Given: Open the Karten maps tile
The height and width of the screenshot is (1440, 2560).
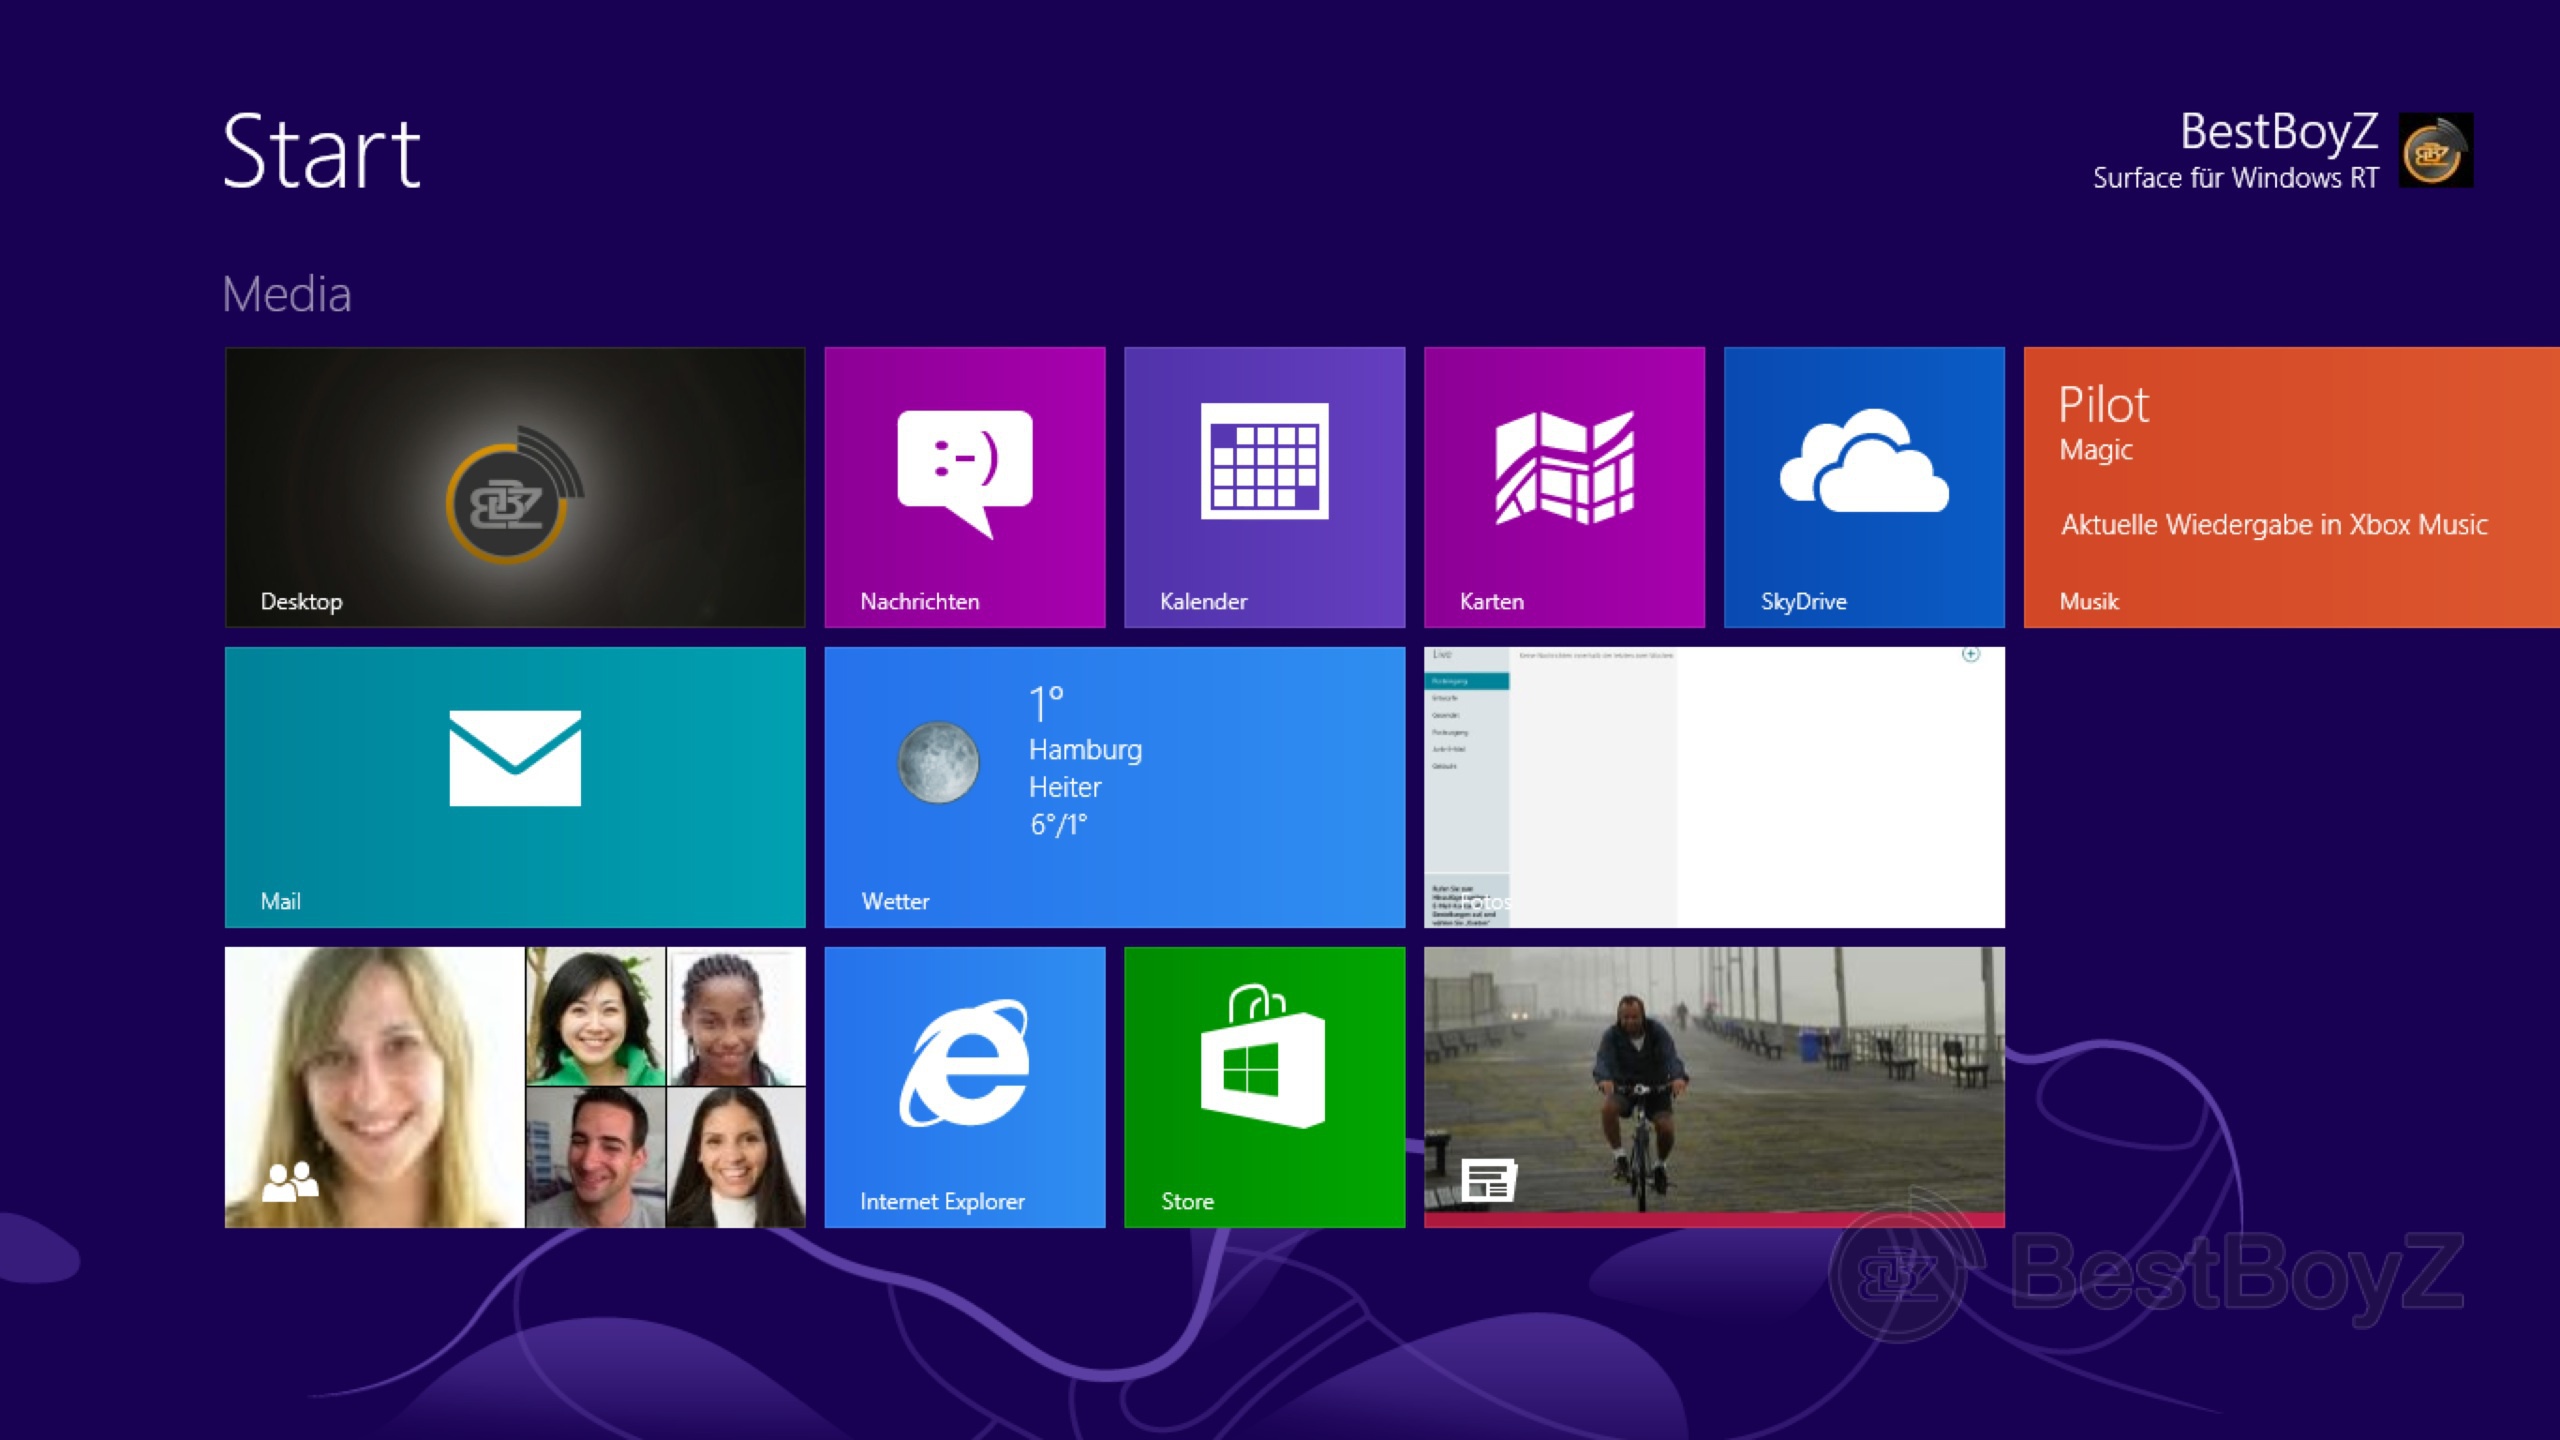Looking at the screenshot, I should [1564, 487].
